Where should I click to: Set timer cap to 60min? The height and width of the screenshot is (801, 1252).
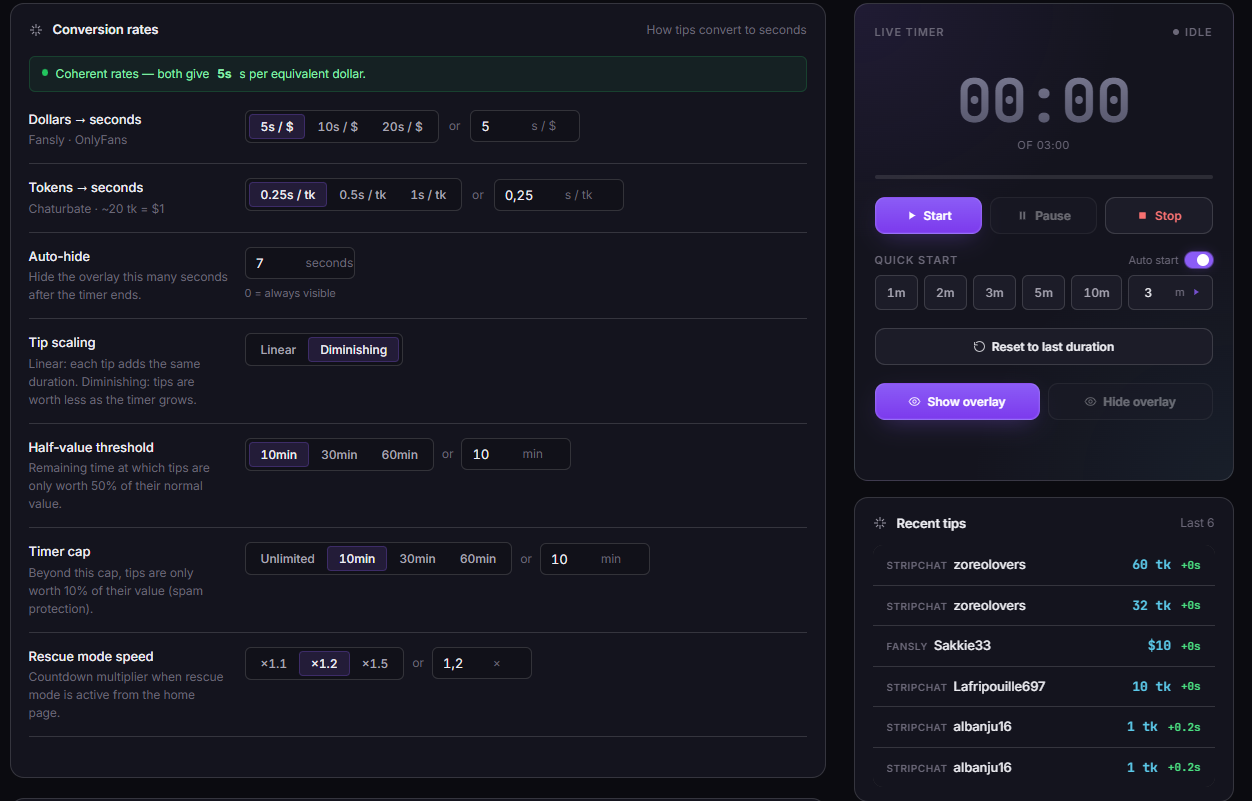[478, 559]
